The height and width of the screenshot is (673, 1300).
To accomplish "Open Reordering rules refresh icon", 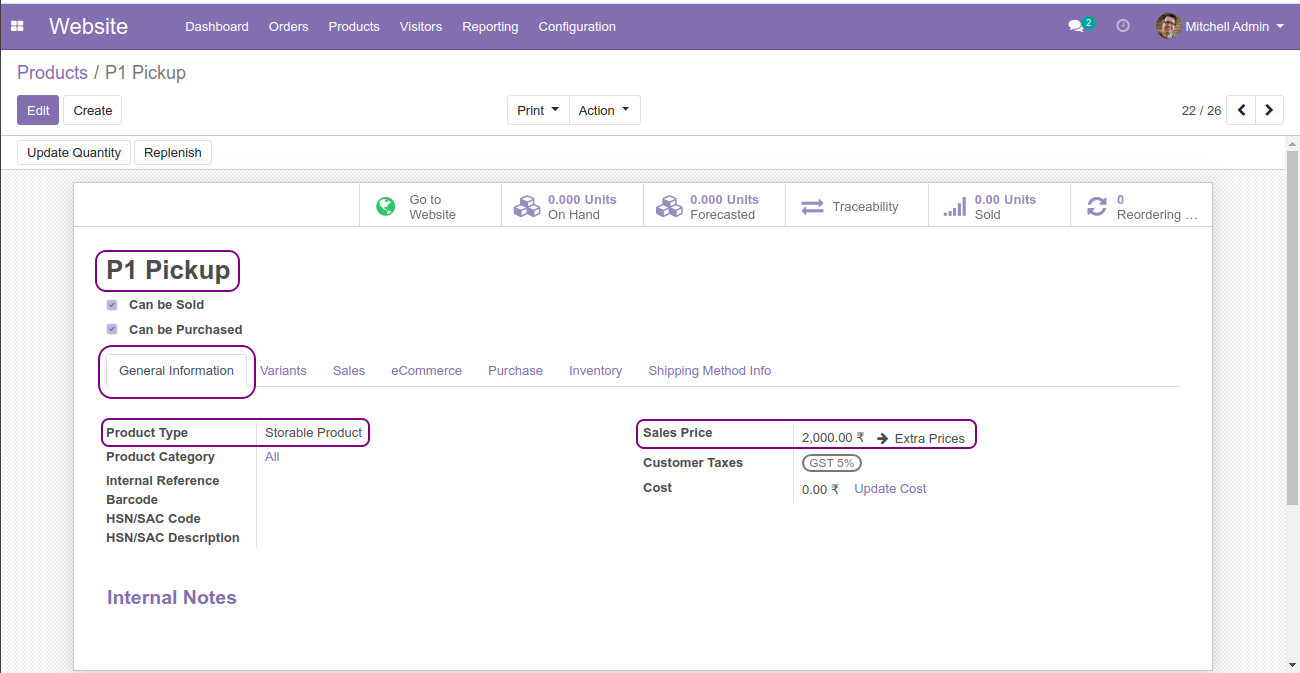I will tap(1097, 207).
